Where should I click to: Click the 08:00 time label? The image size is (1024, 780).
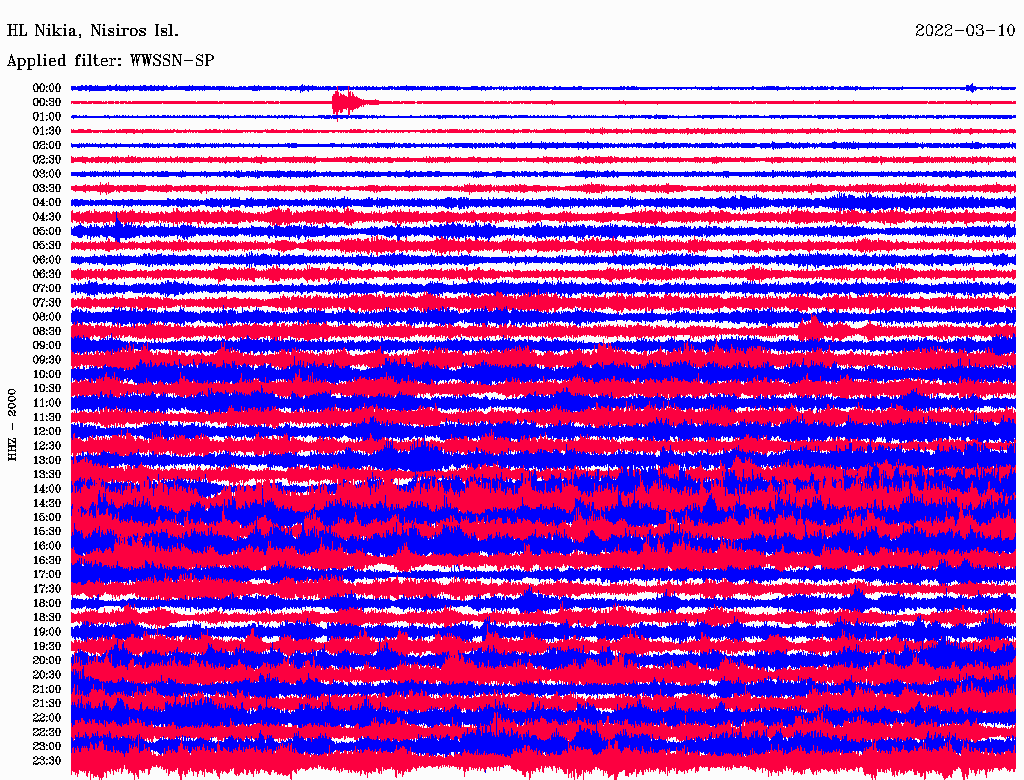click(47, 317)
